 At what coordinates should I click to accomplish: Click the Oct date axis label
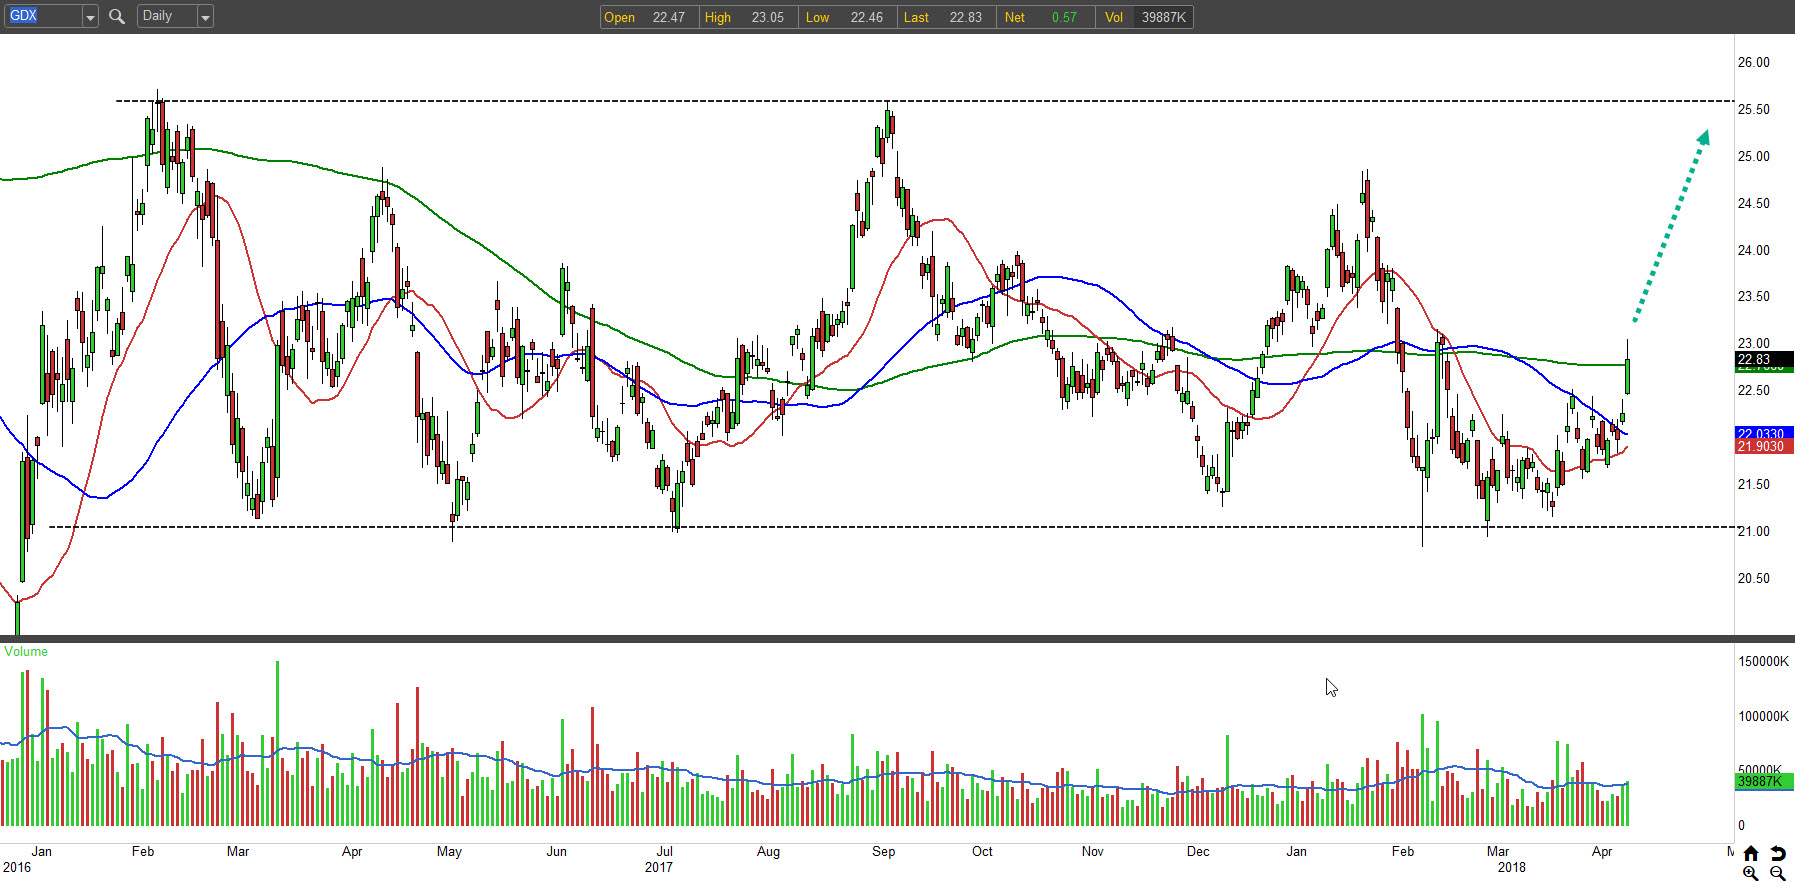point(982,851)
